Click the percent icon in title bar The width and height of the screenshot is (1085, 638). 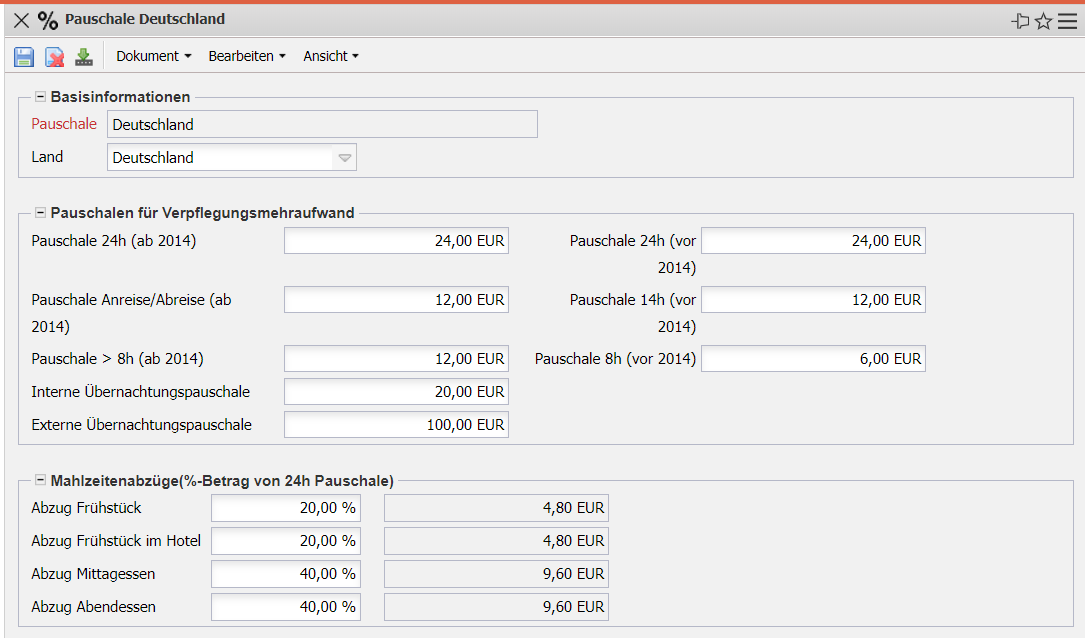(48, 20)
